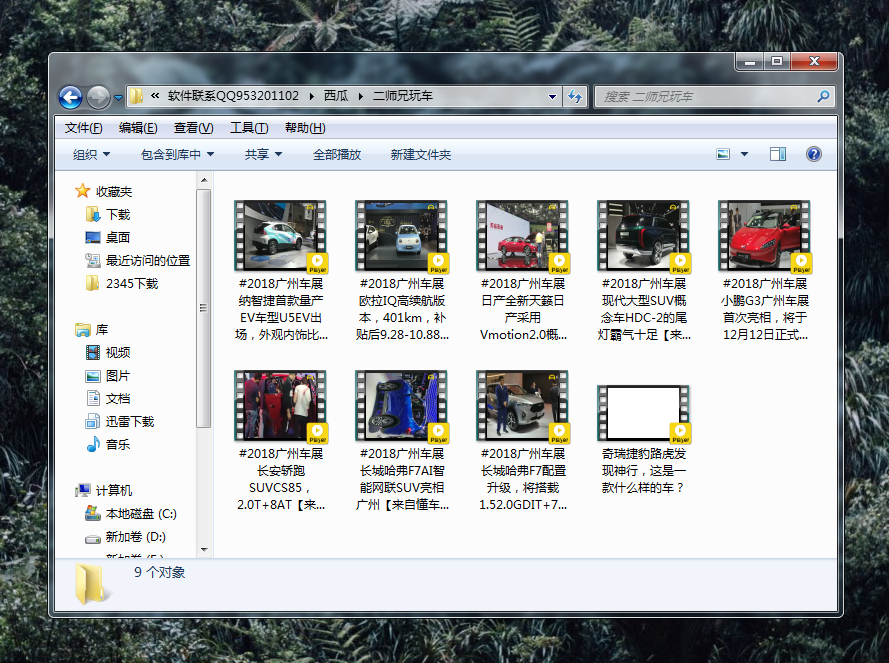Screen dimensions: 889x663
Task: Click the navigation pane scroll down arrow
Action: point(204,550)
